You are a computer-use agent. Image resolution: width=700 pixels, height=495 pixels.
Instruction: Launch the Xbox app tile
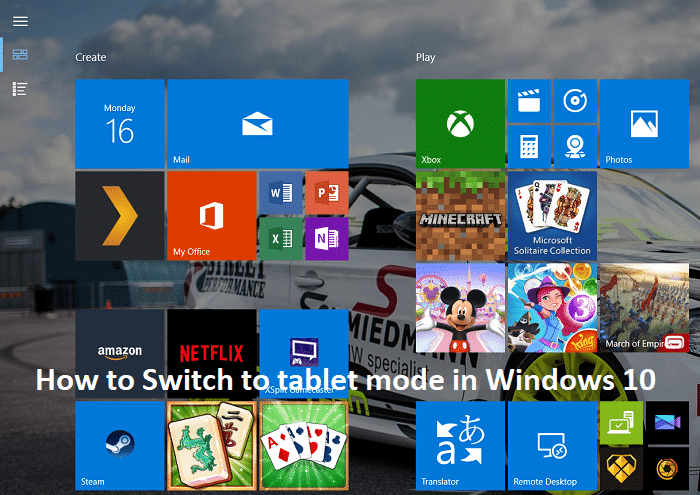click(460, 124)
